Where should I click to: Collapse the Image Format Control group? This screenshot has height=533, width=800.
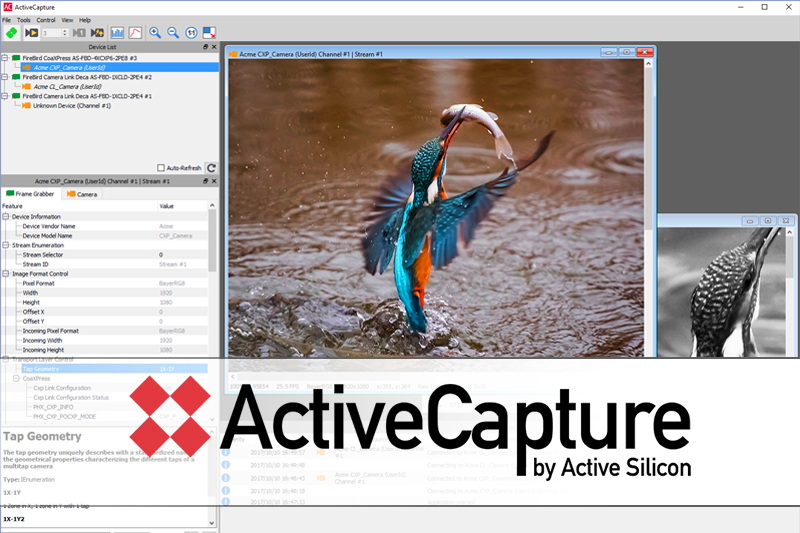[5, 273]
